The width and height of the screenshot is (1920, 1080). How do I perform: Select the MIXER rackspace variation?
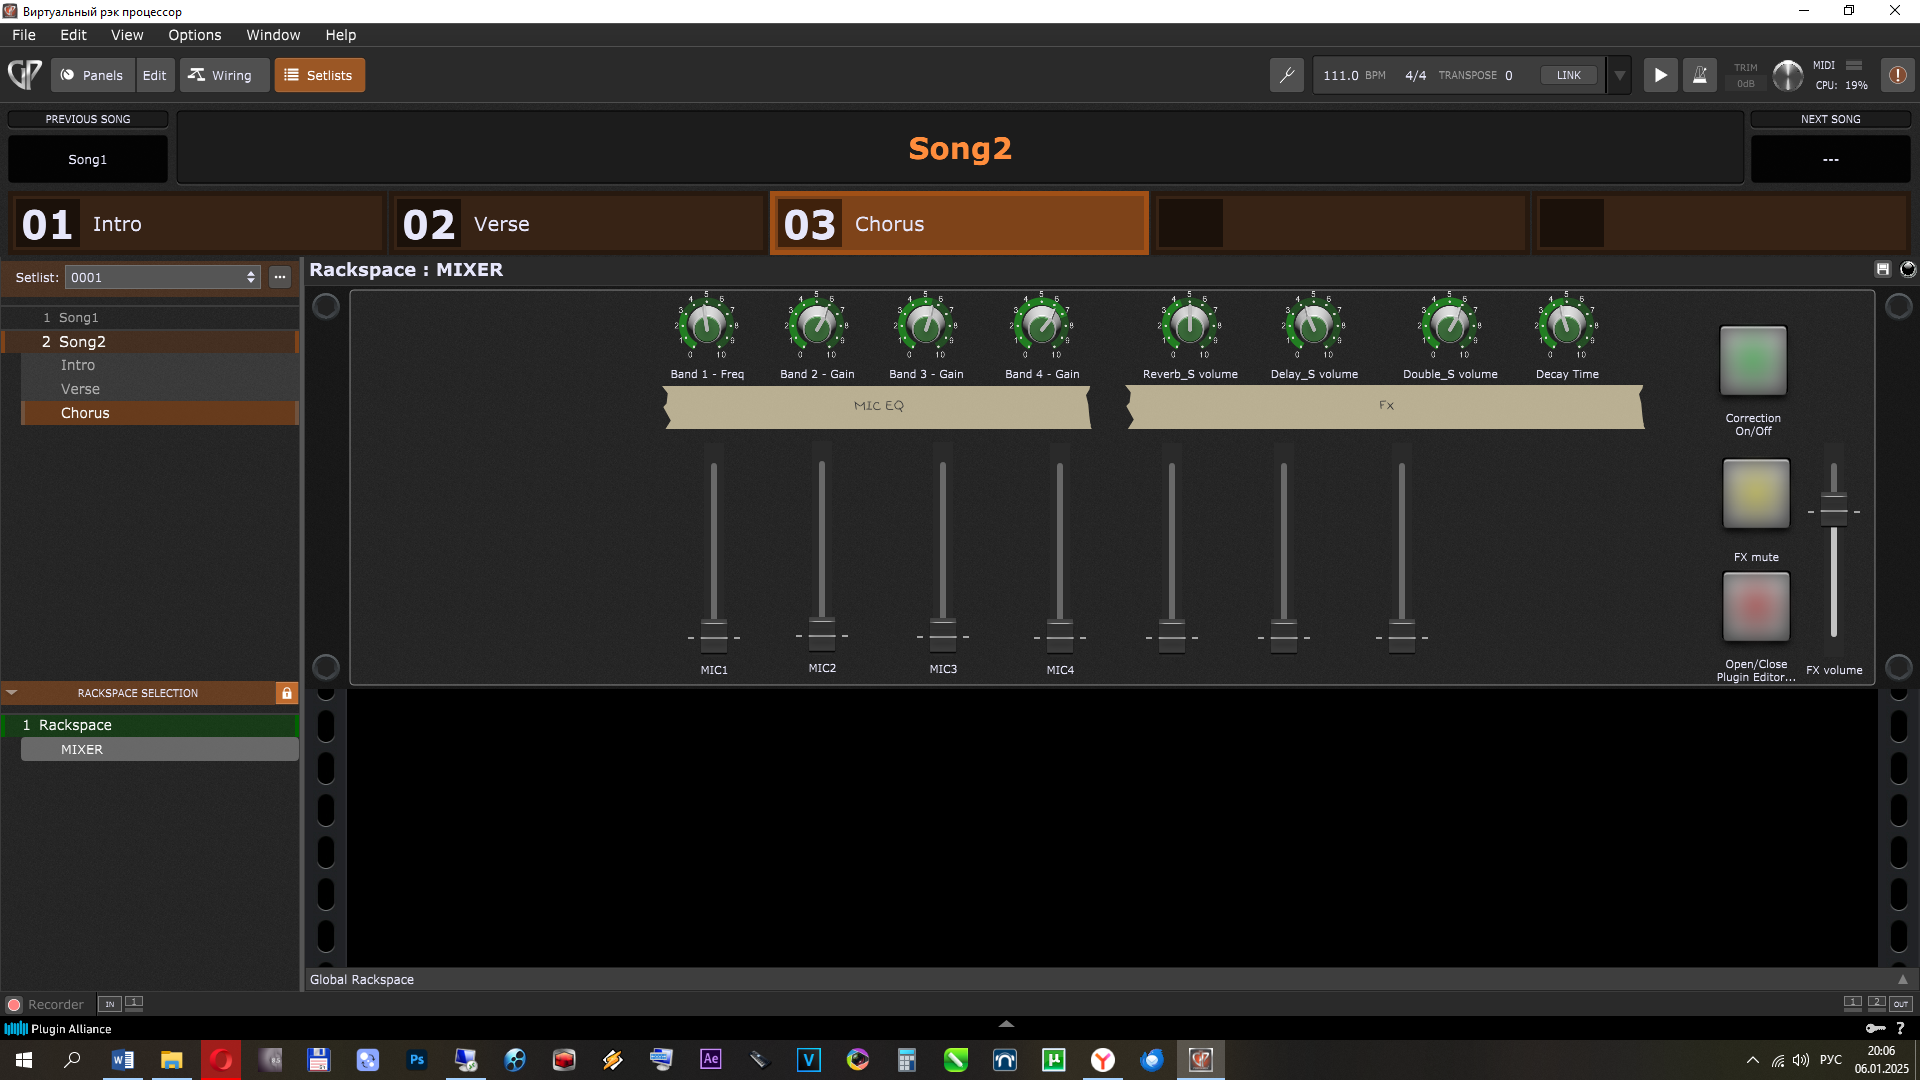coord(160,750)
